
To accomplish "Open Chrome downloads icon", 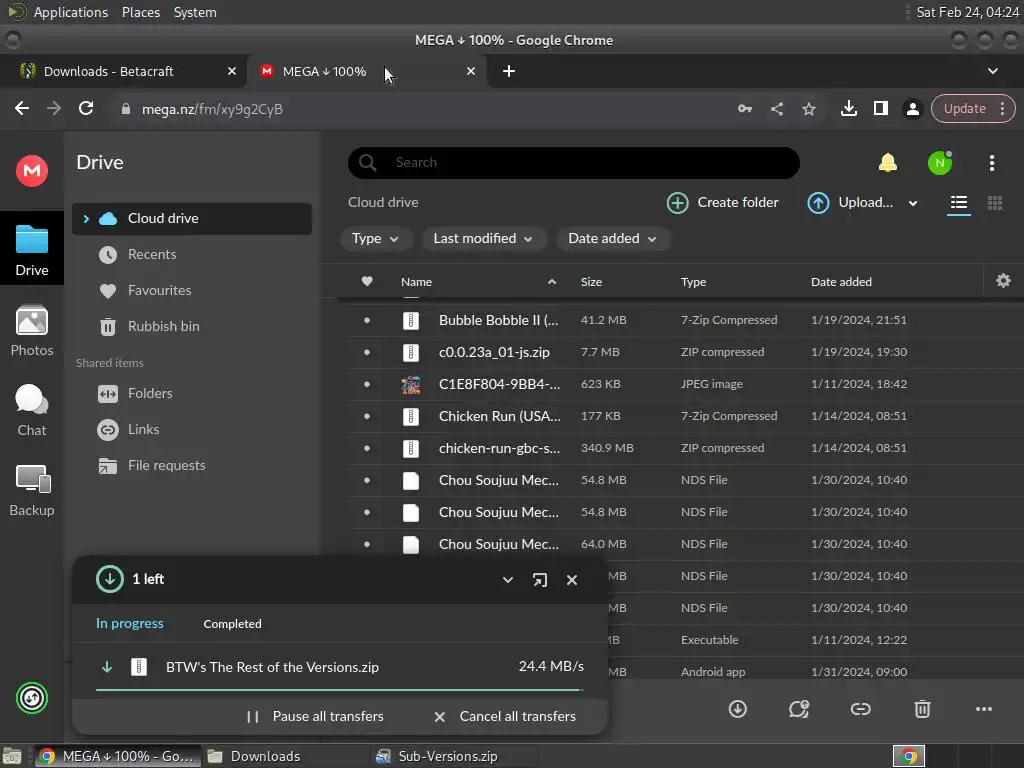I will click(848, 108).
